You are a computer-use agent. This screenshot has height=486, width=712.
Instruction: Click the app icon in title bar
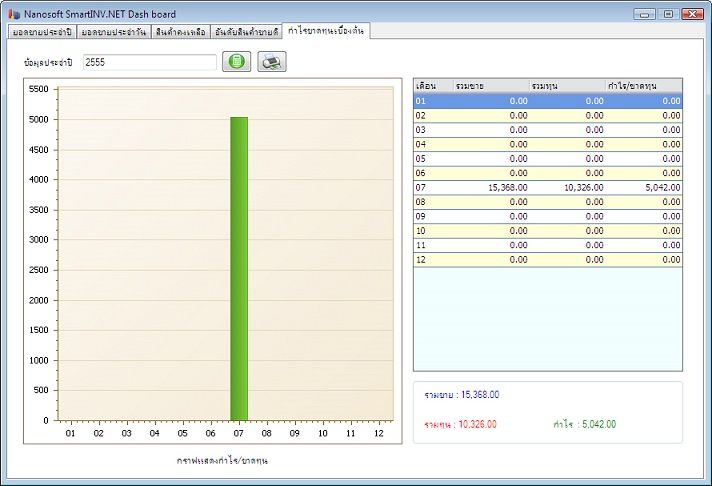pyautogui.click(x=13, y=14)
